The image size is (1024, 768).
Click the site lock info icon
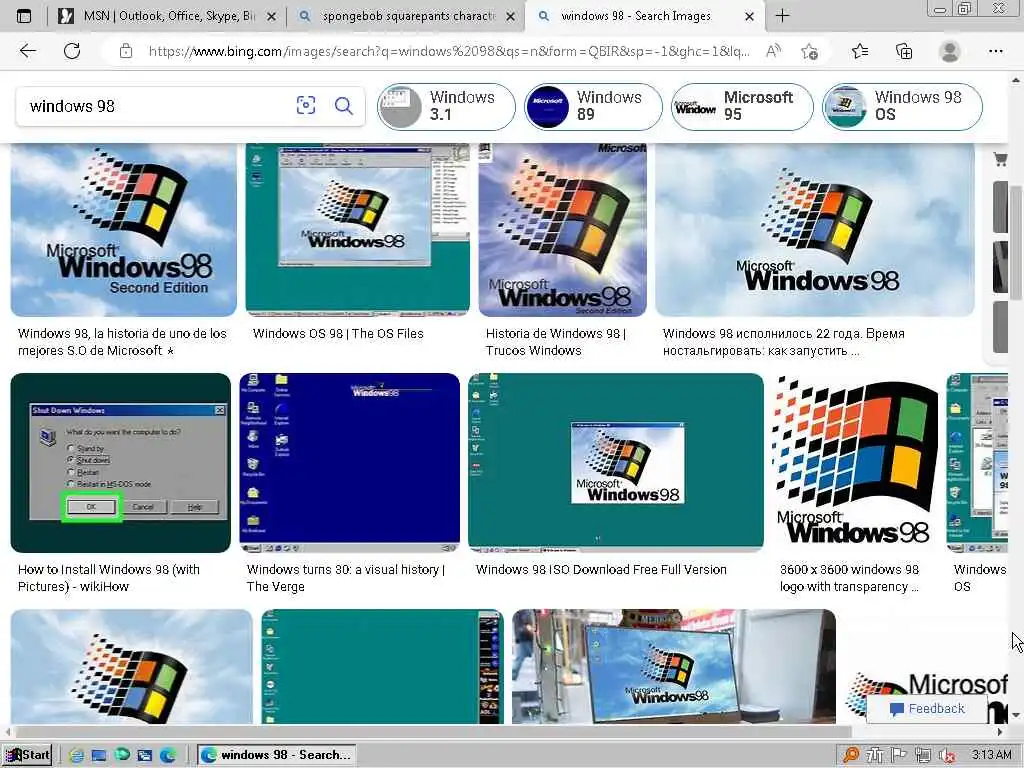pos(126,51)
